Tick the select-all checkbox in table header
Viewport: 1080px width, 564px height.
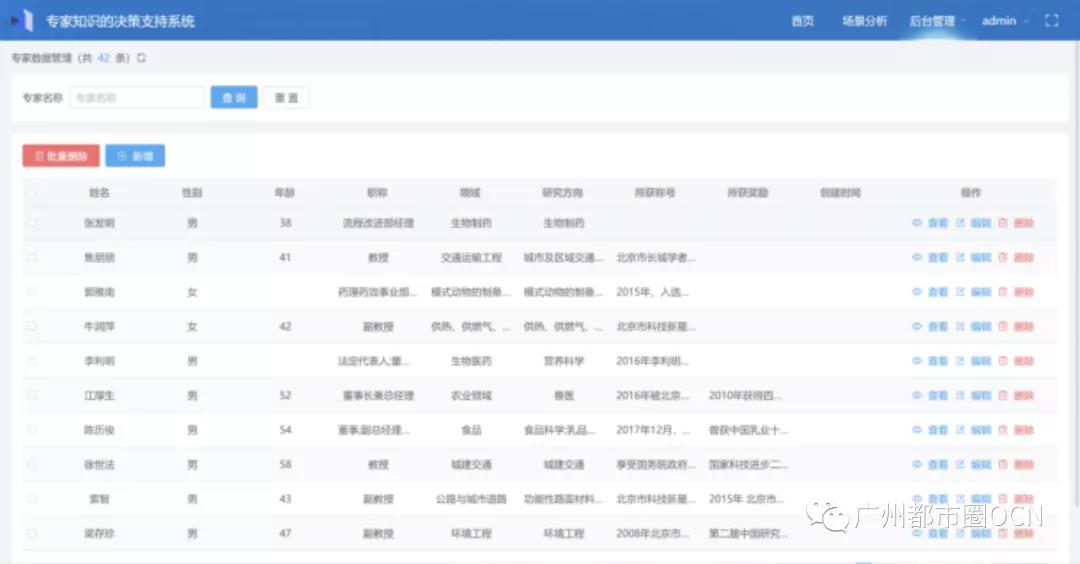click(32, 192)
